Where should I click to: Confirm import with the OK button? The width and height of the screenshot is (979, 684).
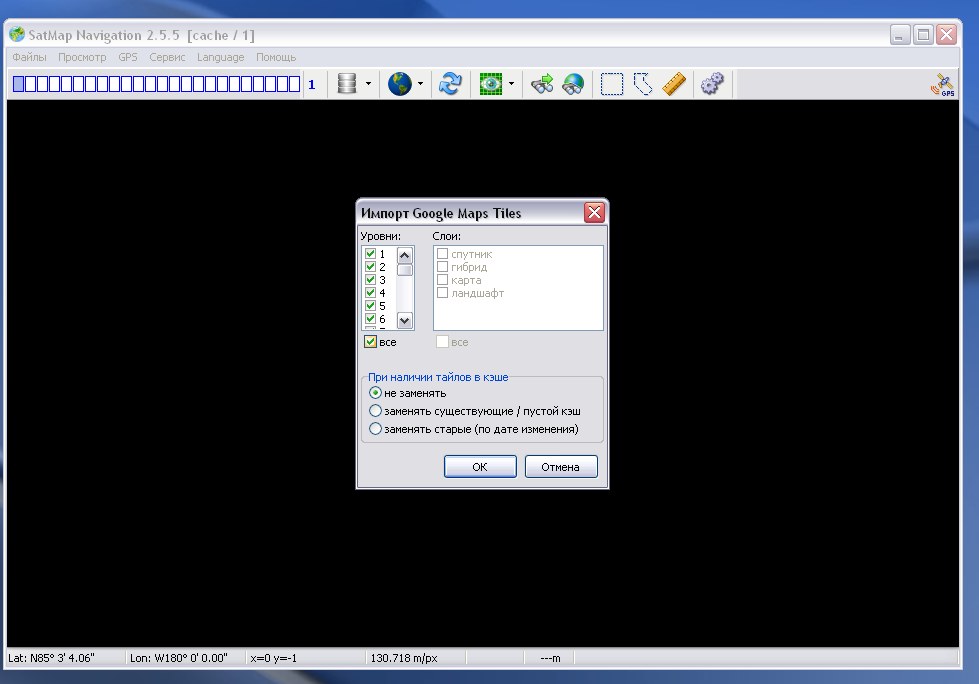point(480,467)
